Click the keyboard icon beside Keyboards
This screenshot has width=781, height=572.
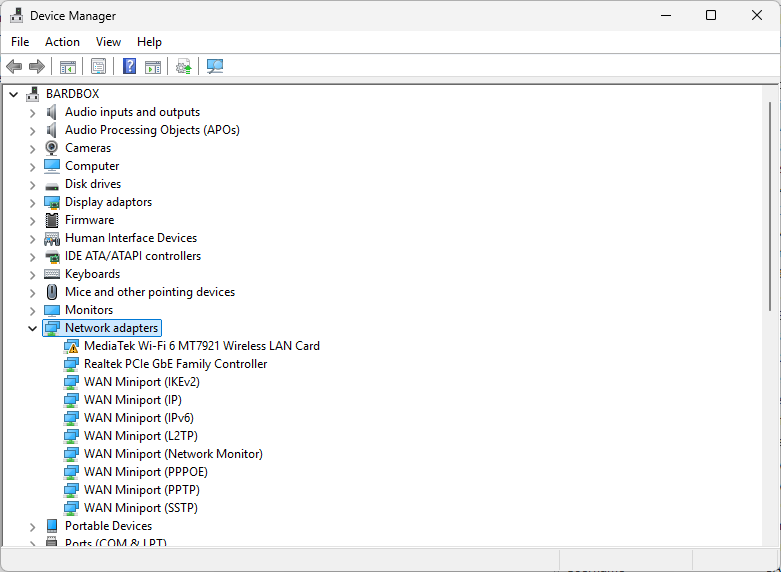pos(52,274)
